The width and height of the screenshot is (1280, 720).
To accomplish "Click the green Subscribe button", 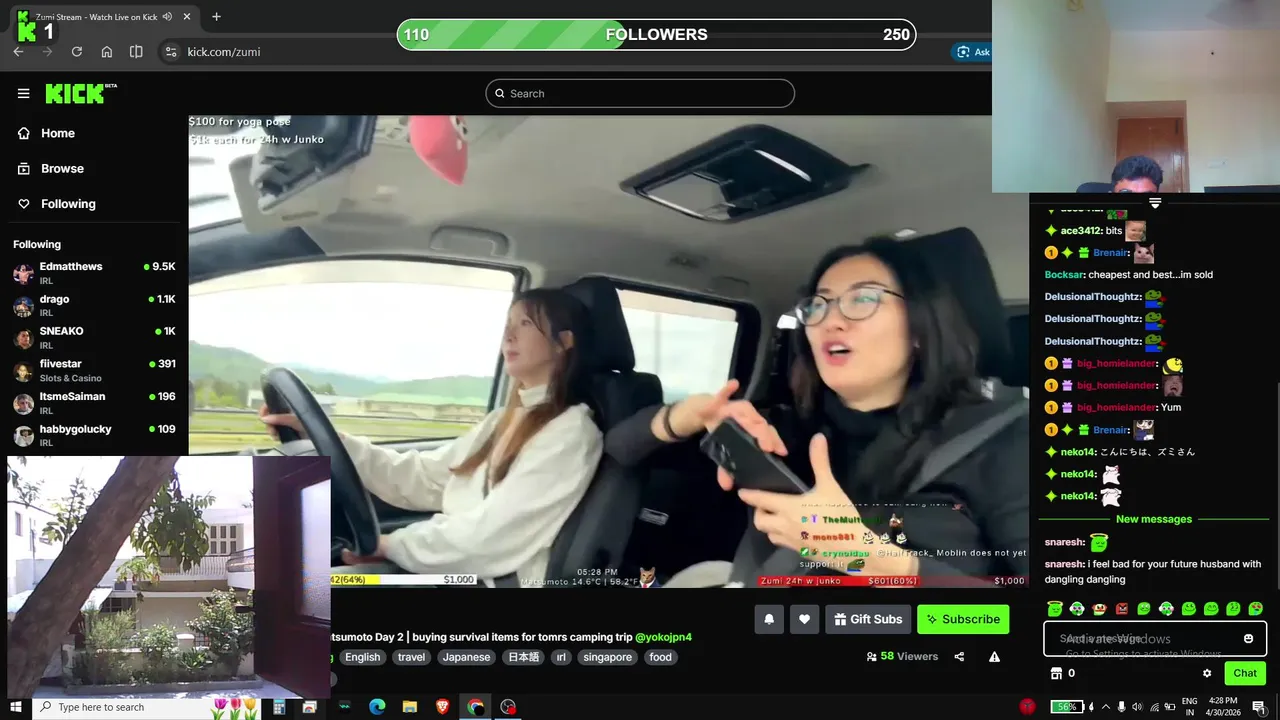I will coord(963,619).
